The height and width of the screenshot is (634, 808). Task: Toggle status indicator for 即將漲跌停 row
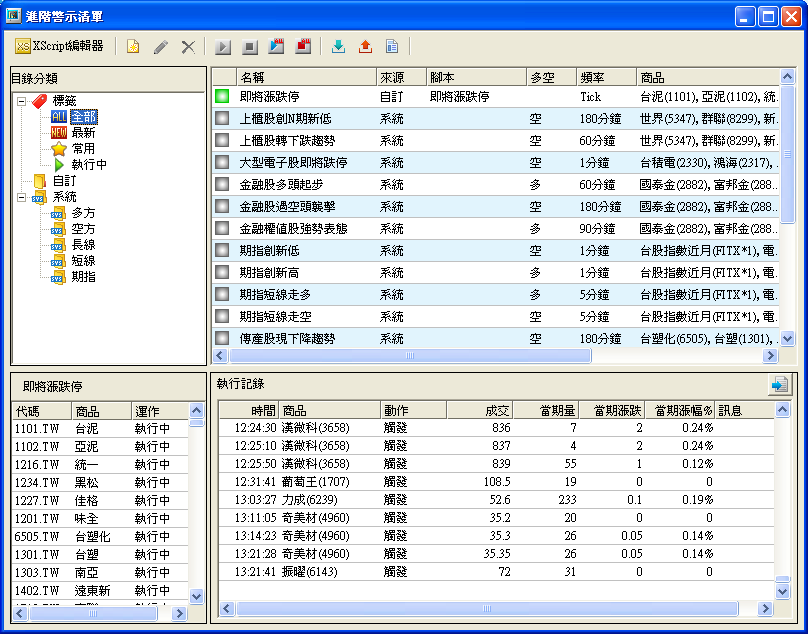click(x=222, y=97)
